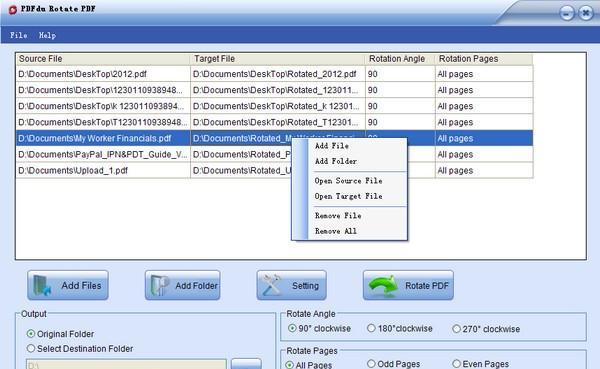The height and width of the screenshot is (369, 600).
Task: Choose Remove All from context menu
Action: tap(336, 231)
